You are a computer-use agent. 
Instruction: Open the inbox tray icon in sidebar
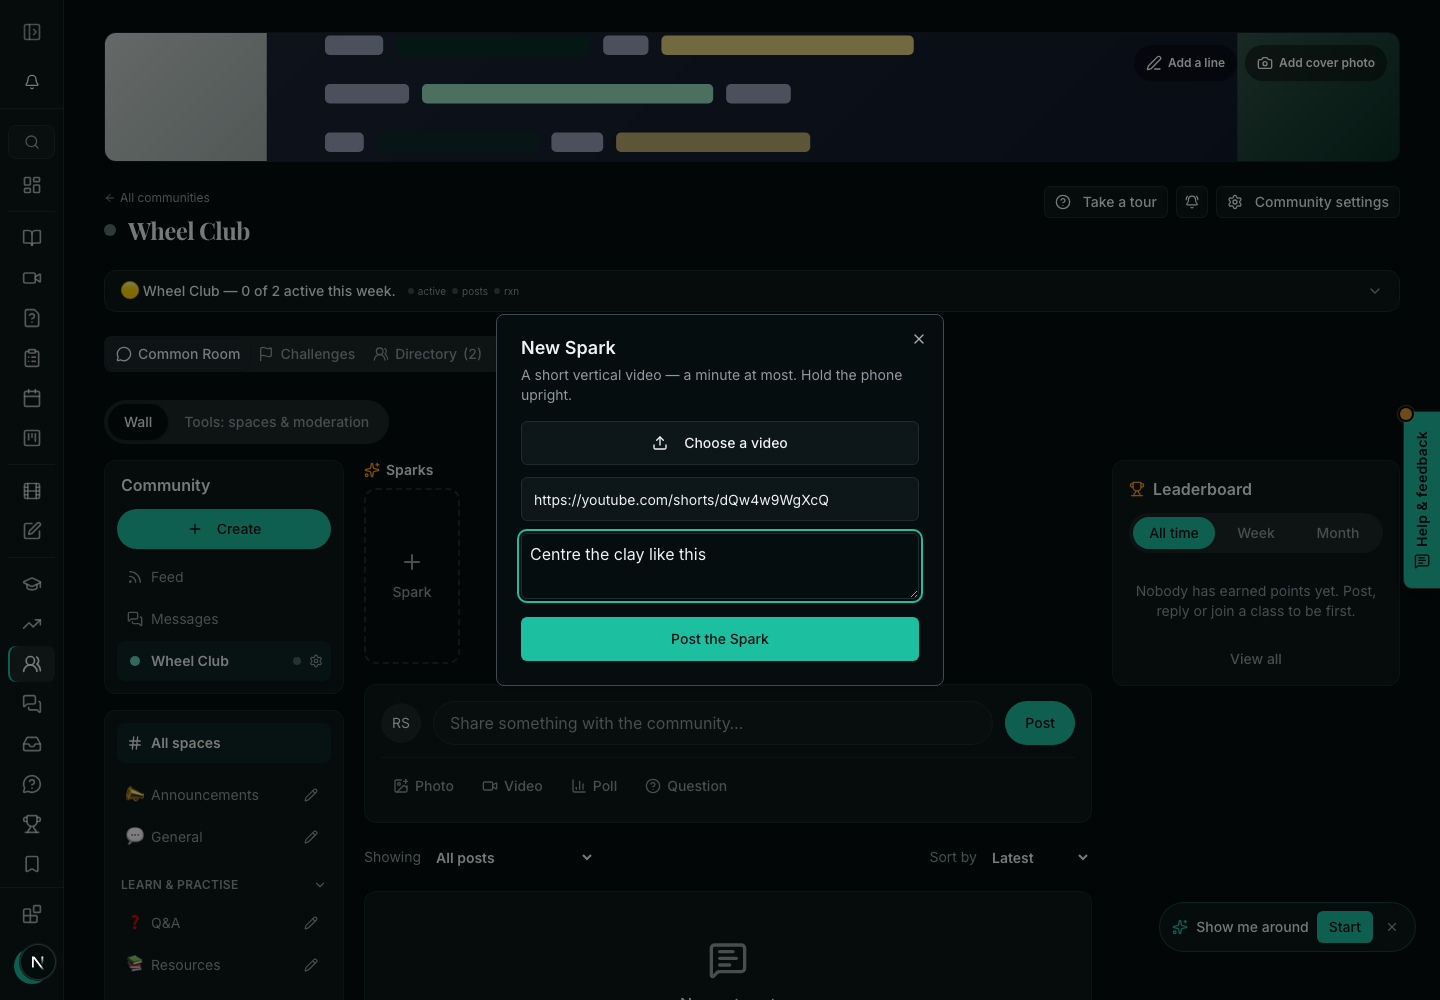(32, 744)
